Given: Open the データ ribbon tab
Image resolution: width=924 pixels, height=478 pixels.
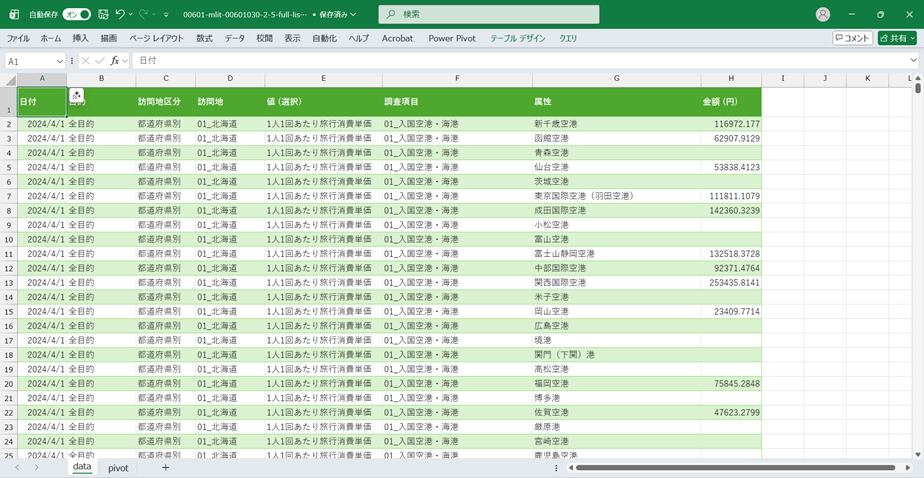Looking at the screenshot, I should 234,38.
